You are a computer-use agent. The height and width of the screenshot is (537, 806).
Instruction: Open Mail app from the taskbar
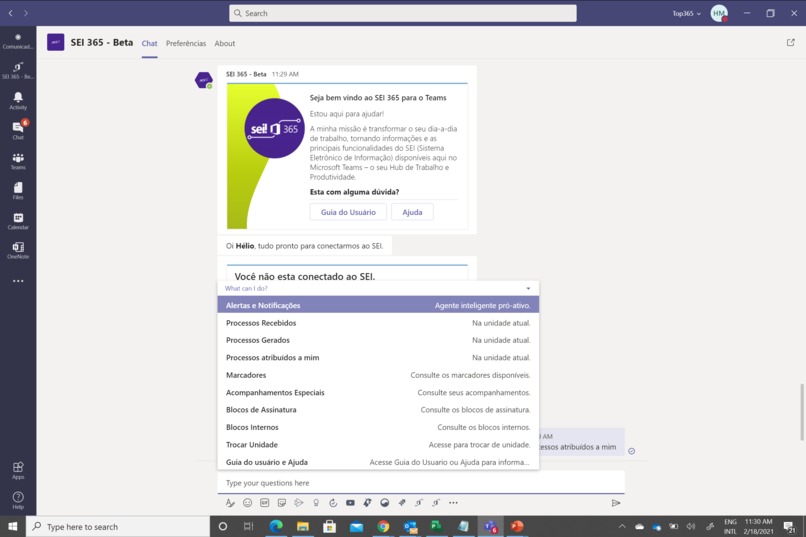(356, 526)
